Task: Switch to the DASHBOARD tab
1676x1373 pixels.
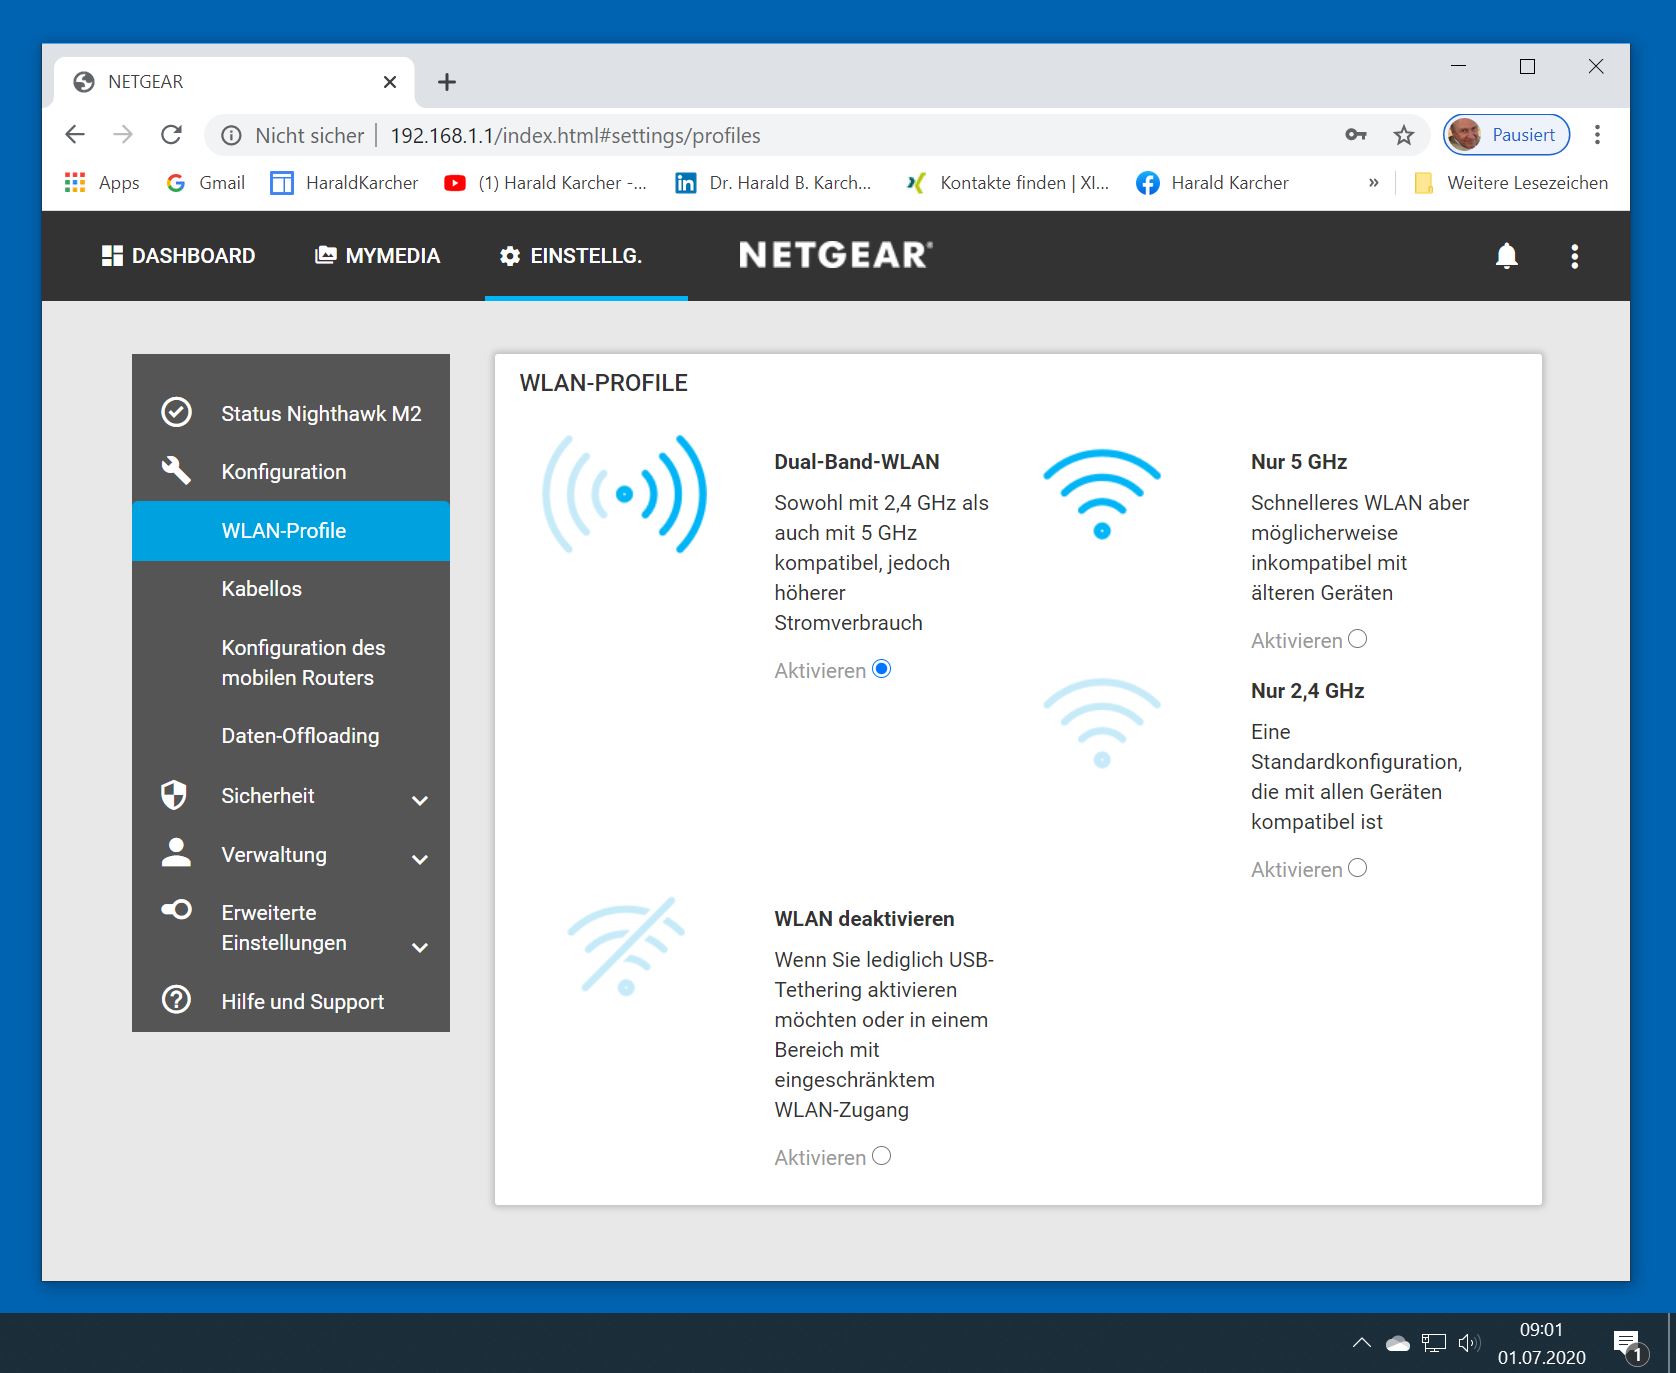Action: coord(179,256)
